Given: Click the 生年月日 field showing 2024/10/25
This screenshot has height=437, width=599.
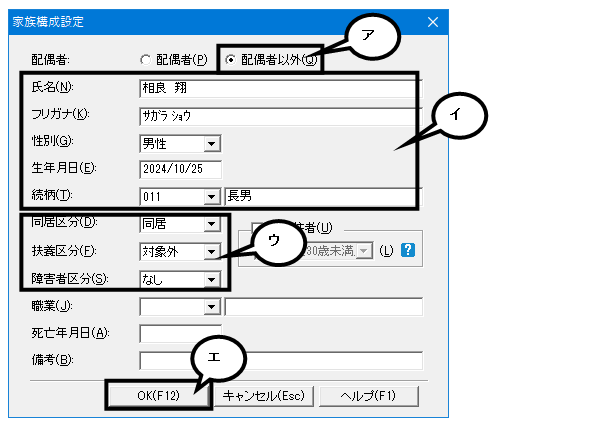Looking at the screenshot, I should pyautogui.click(x=180, y=169).
